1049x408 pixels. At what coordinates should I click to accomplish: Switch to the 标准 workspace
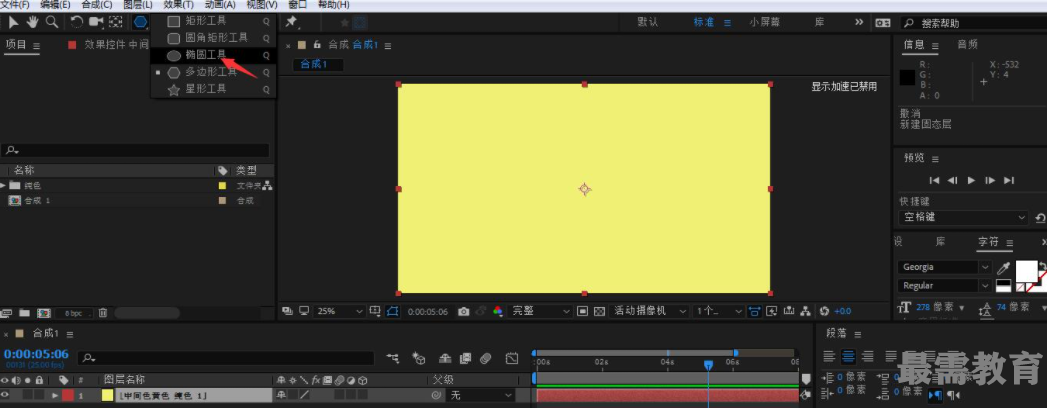(x=704, y=22)
